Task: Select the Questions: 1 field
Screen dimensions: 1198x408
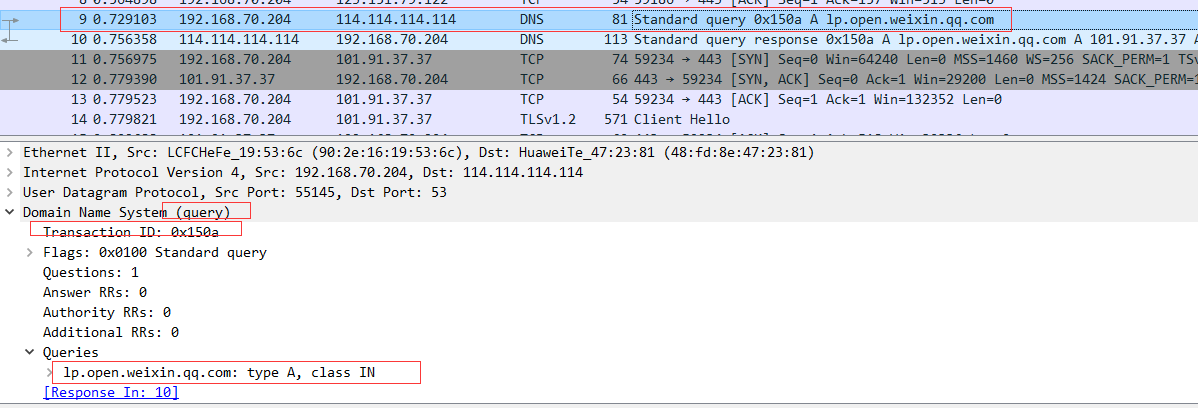Action: [91, 272]
